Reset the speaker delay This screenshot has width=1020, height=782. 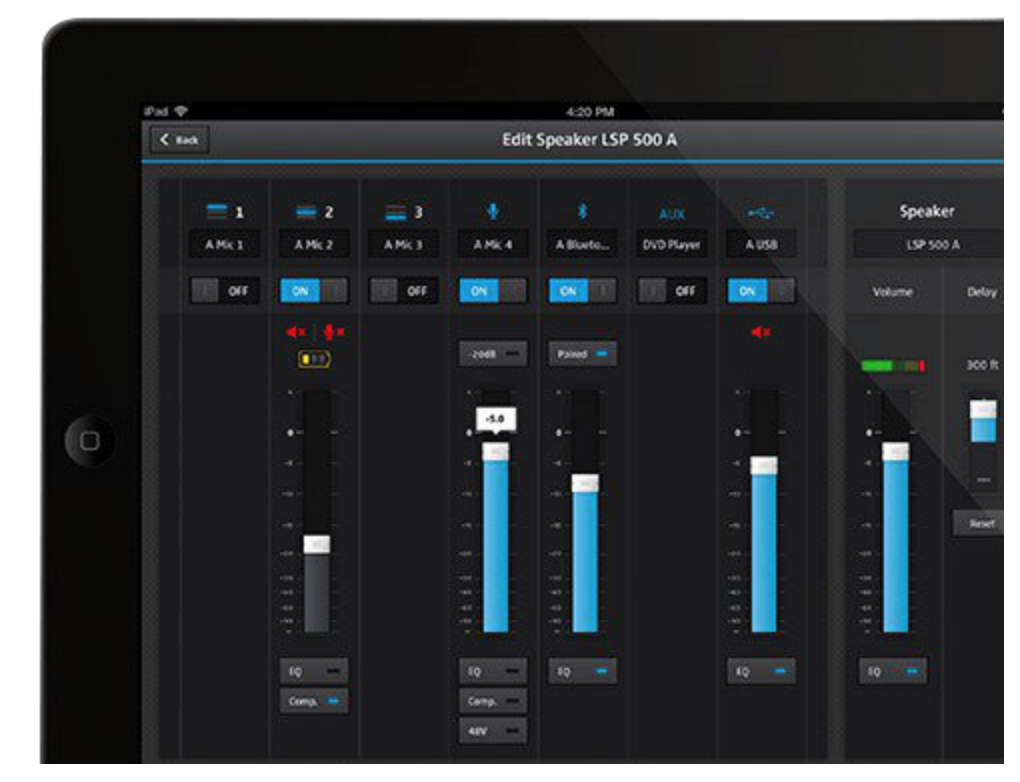979,523
